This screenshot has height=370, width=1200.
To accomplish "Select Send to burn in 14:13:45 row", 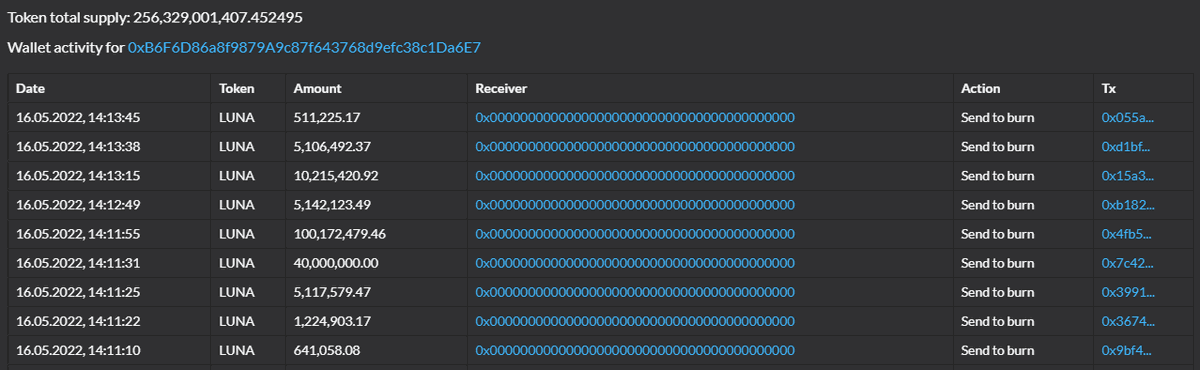I will tap(998, 118).
